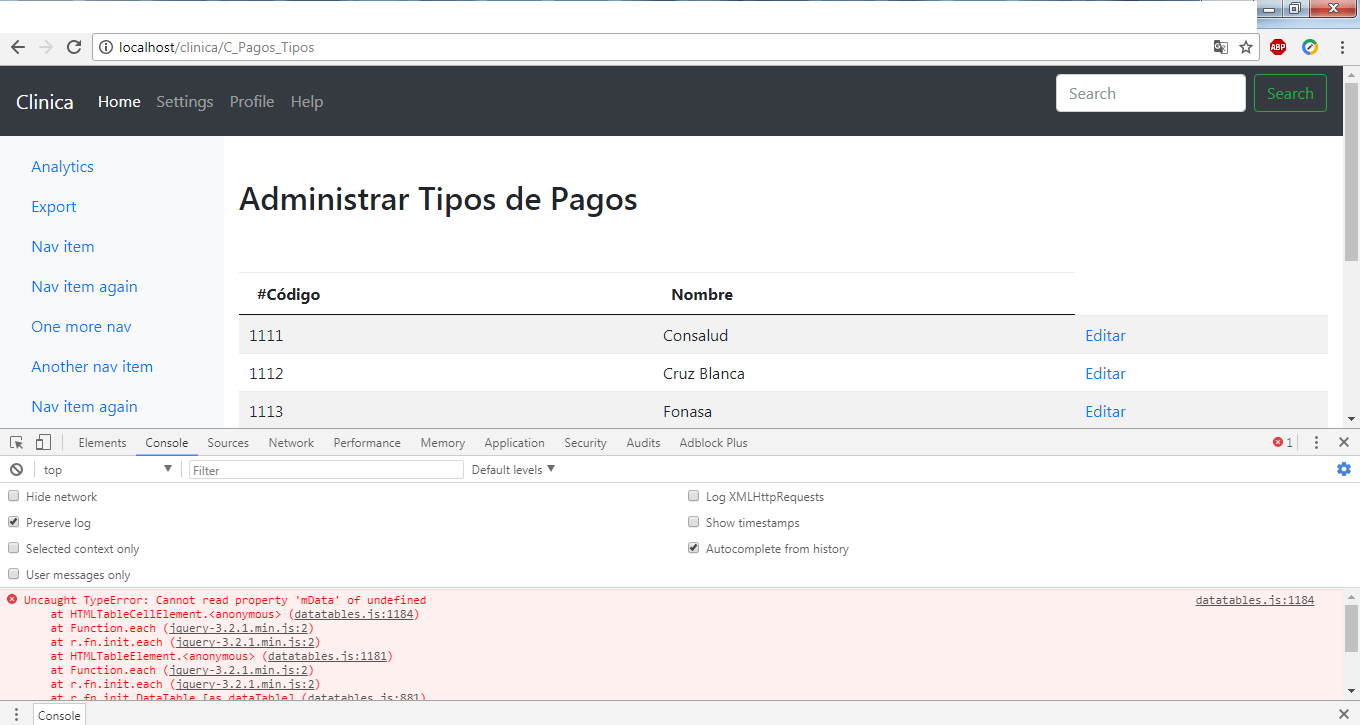
Task: Open datatables.js:1184 error source
Action: click(x=1254, y=599)
